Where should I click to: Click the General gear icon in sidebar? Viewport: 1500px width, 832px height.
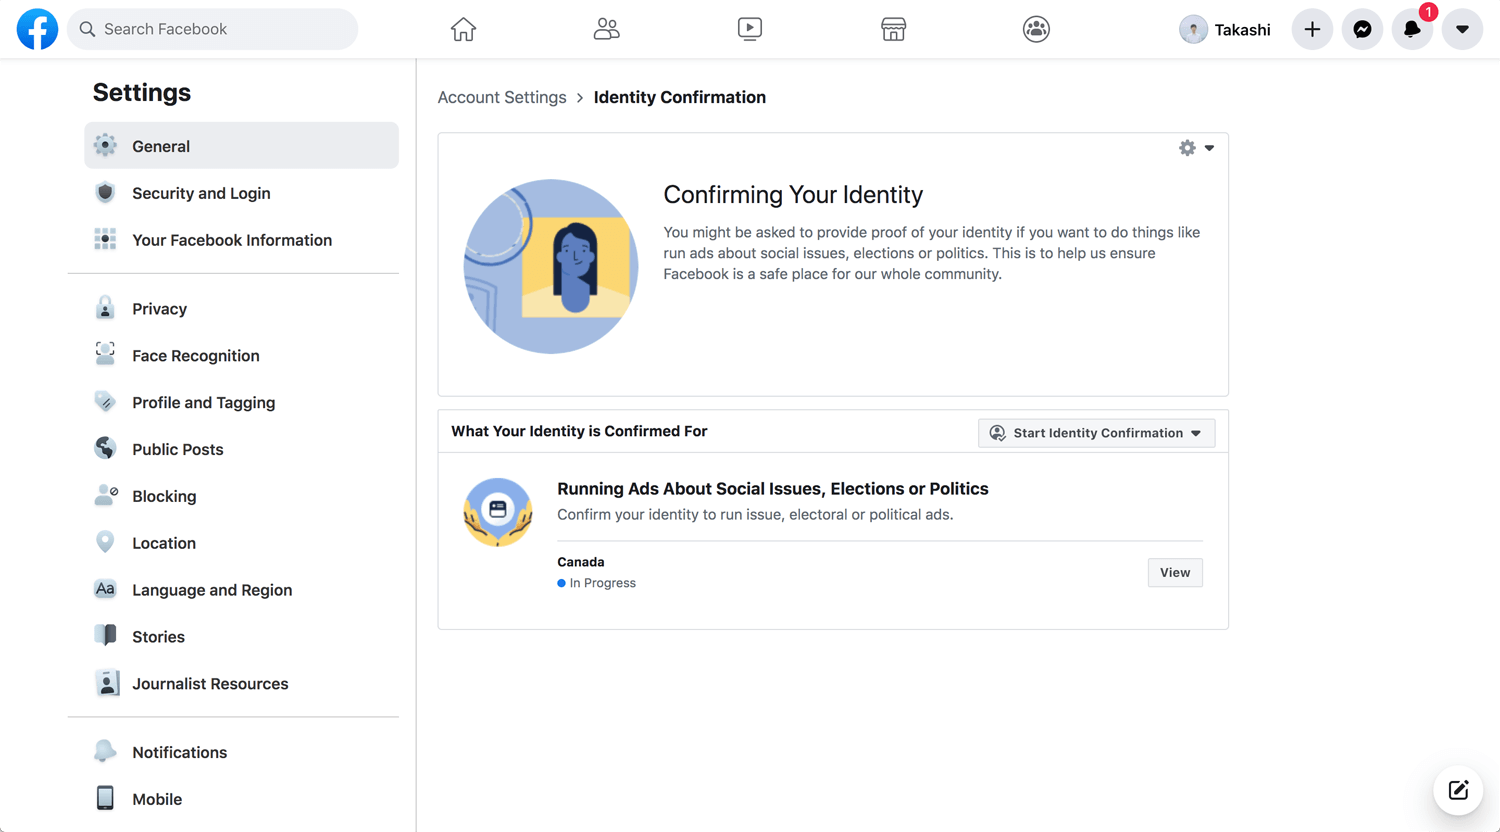point(105,146)
